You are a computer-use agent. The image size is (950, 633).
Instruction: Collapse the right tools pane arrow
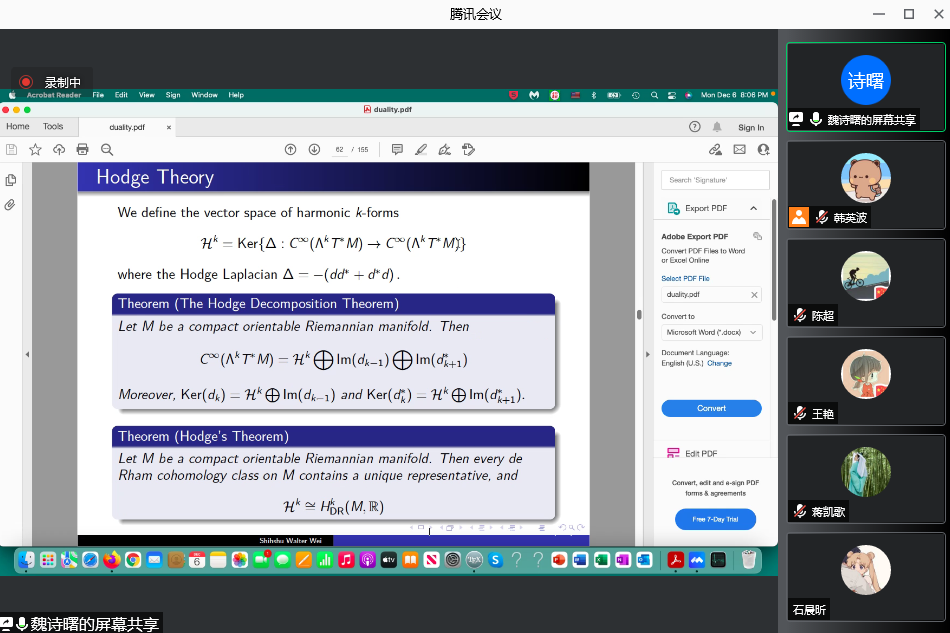639,314
